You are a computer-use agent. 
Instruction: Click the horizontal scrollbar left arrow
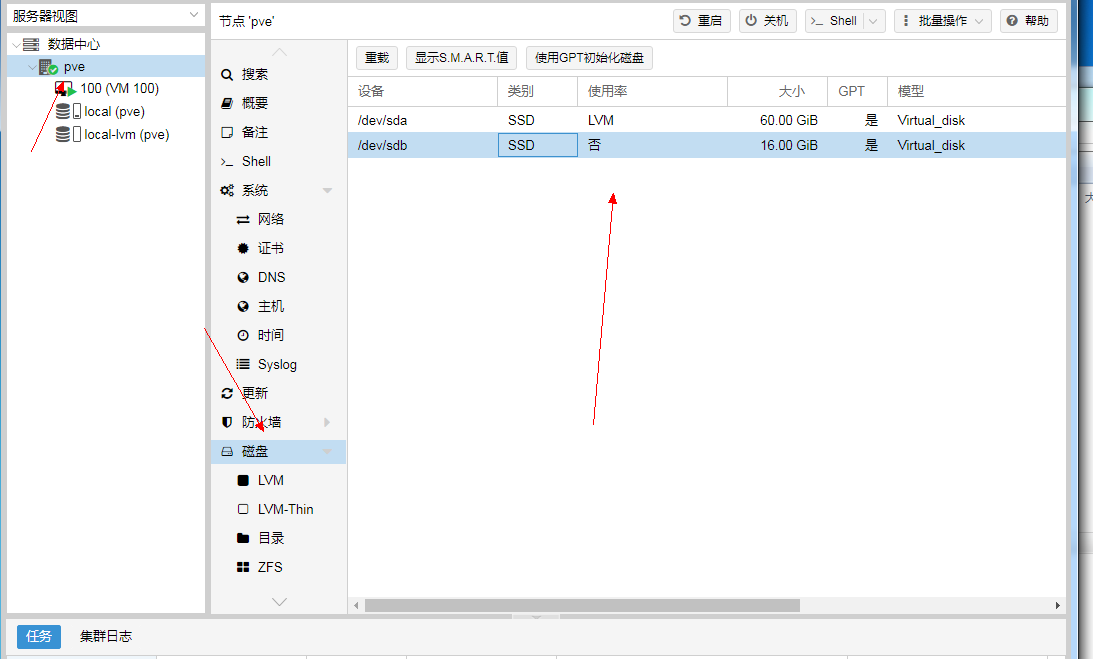356,605
